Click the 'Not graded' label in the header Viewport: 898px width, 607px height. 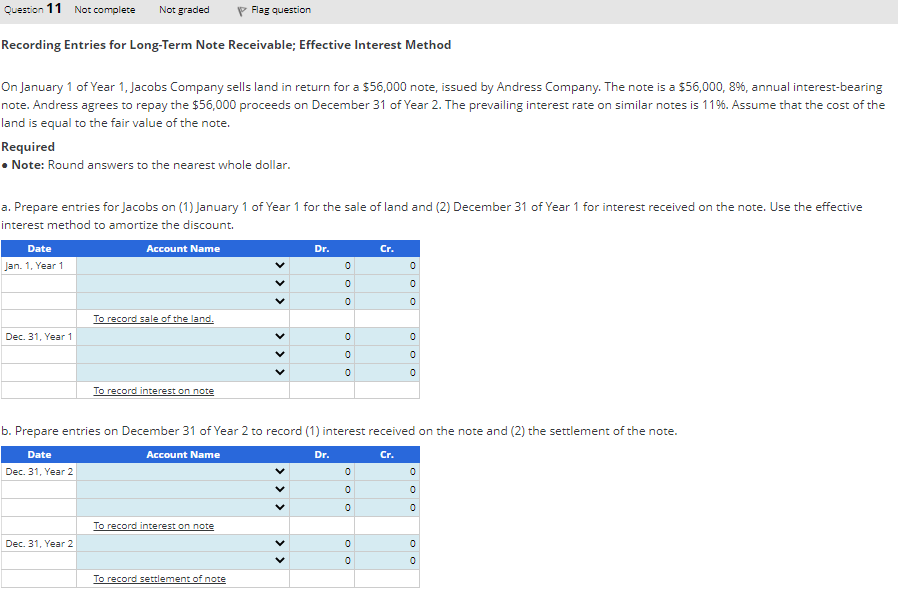[x=184, y=9]
